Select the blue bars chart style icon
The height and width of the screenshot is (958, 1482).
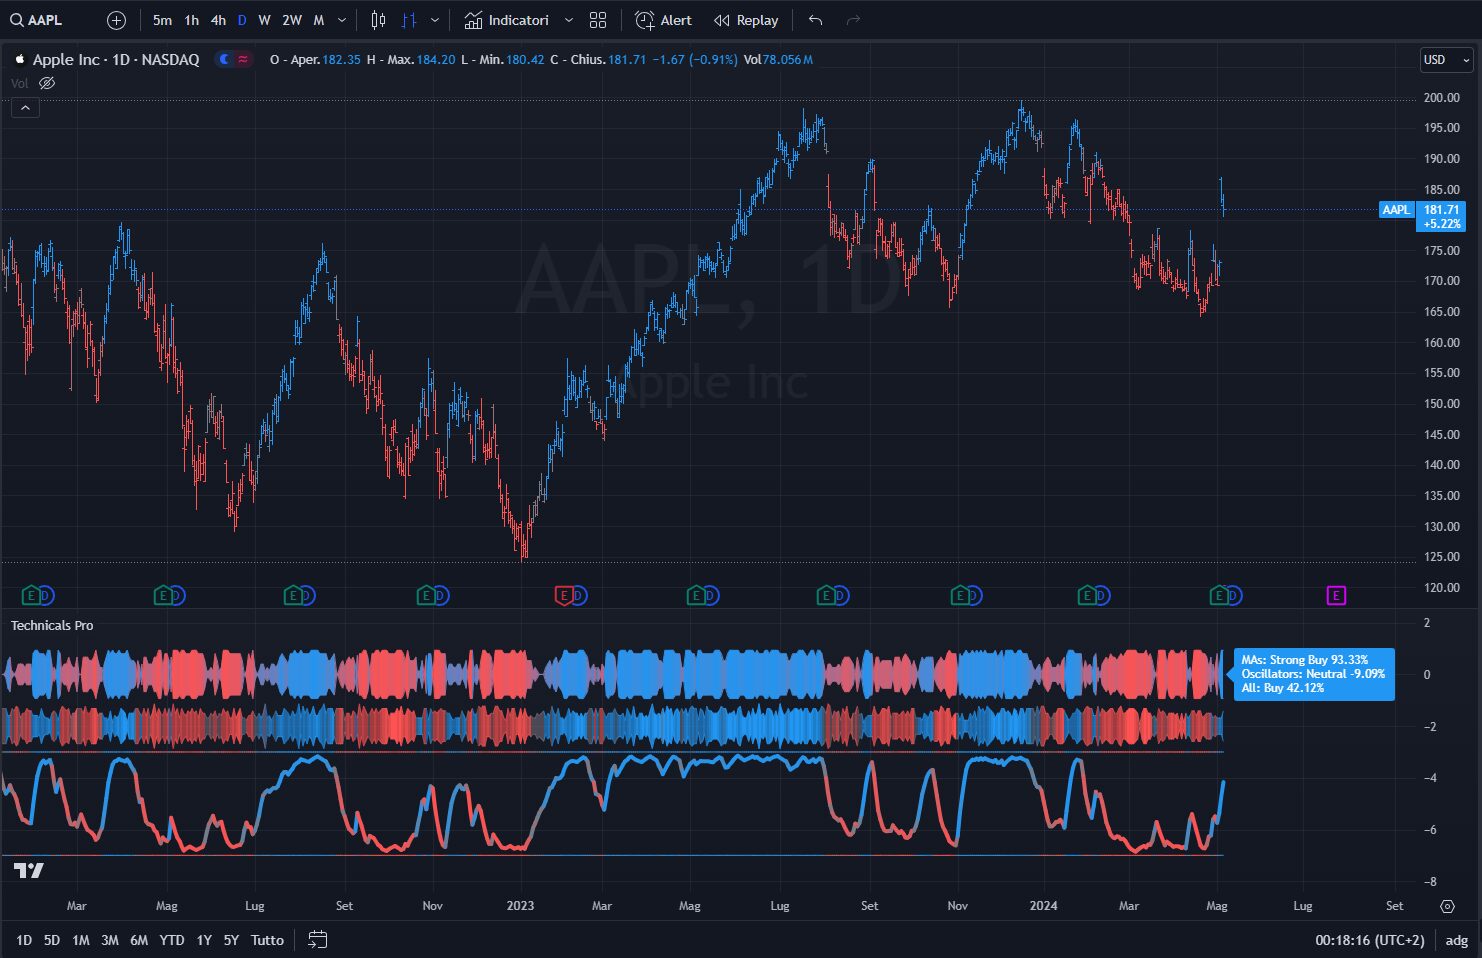click(409, 20)
